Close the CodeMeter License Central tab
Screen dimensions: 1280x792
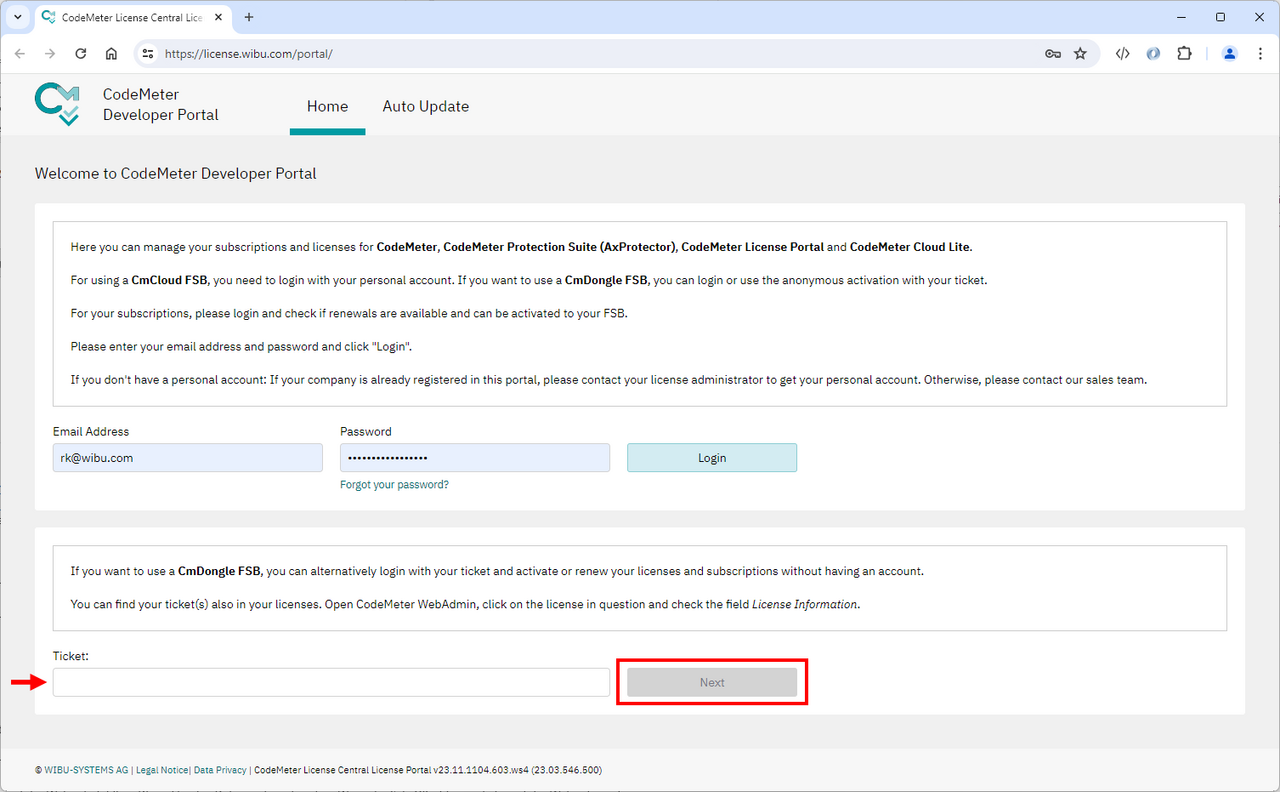click(x=219, y=17)
